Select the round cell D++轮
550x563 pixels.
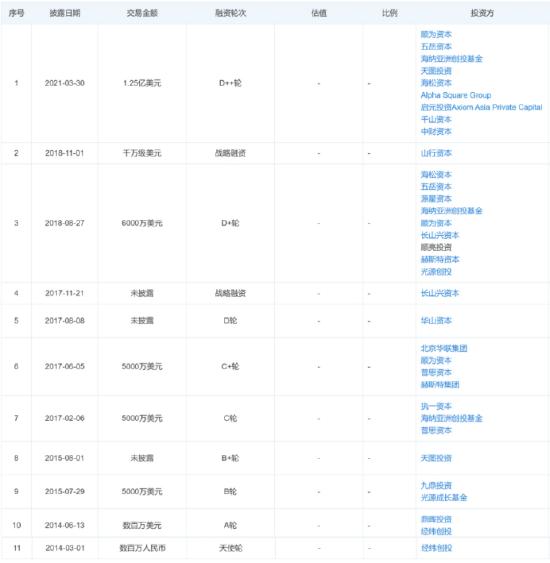230,83
